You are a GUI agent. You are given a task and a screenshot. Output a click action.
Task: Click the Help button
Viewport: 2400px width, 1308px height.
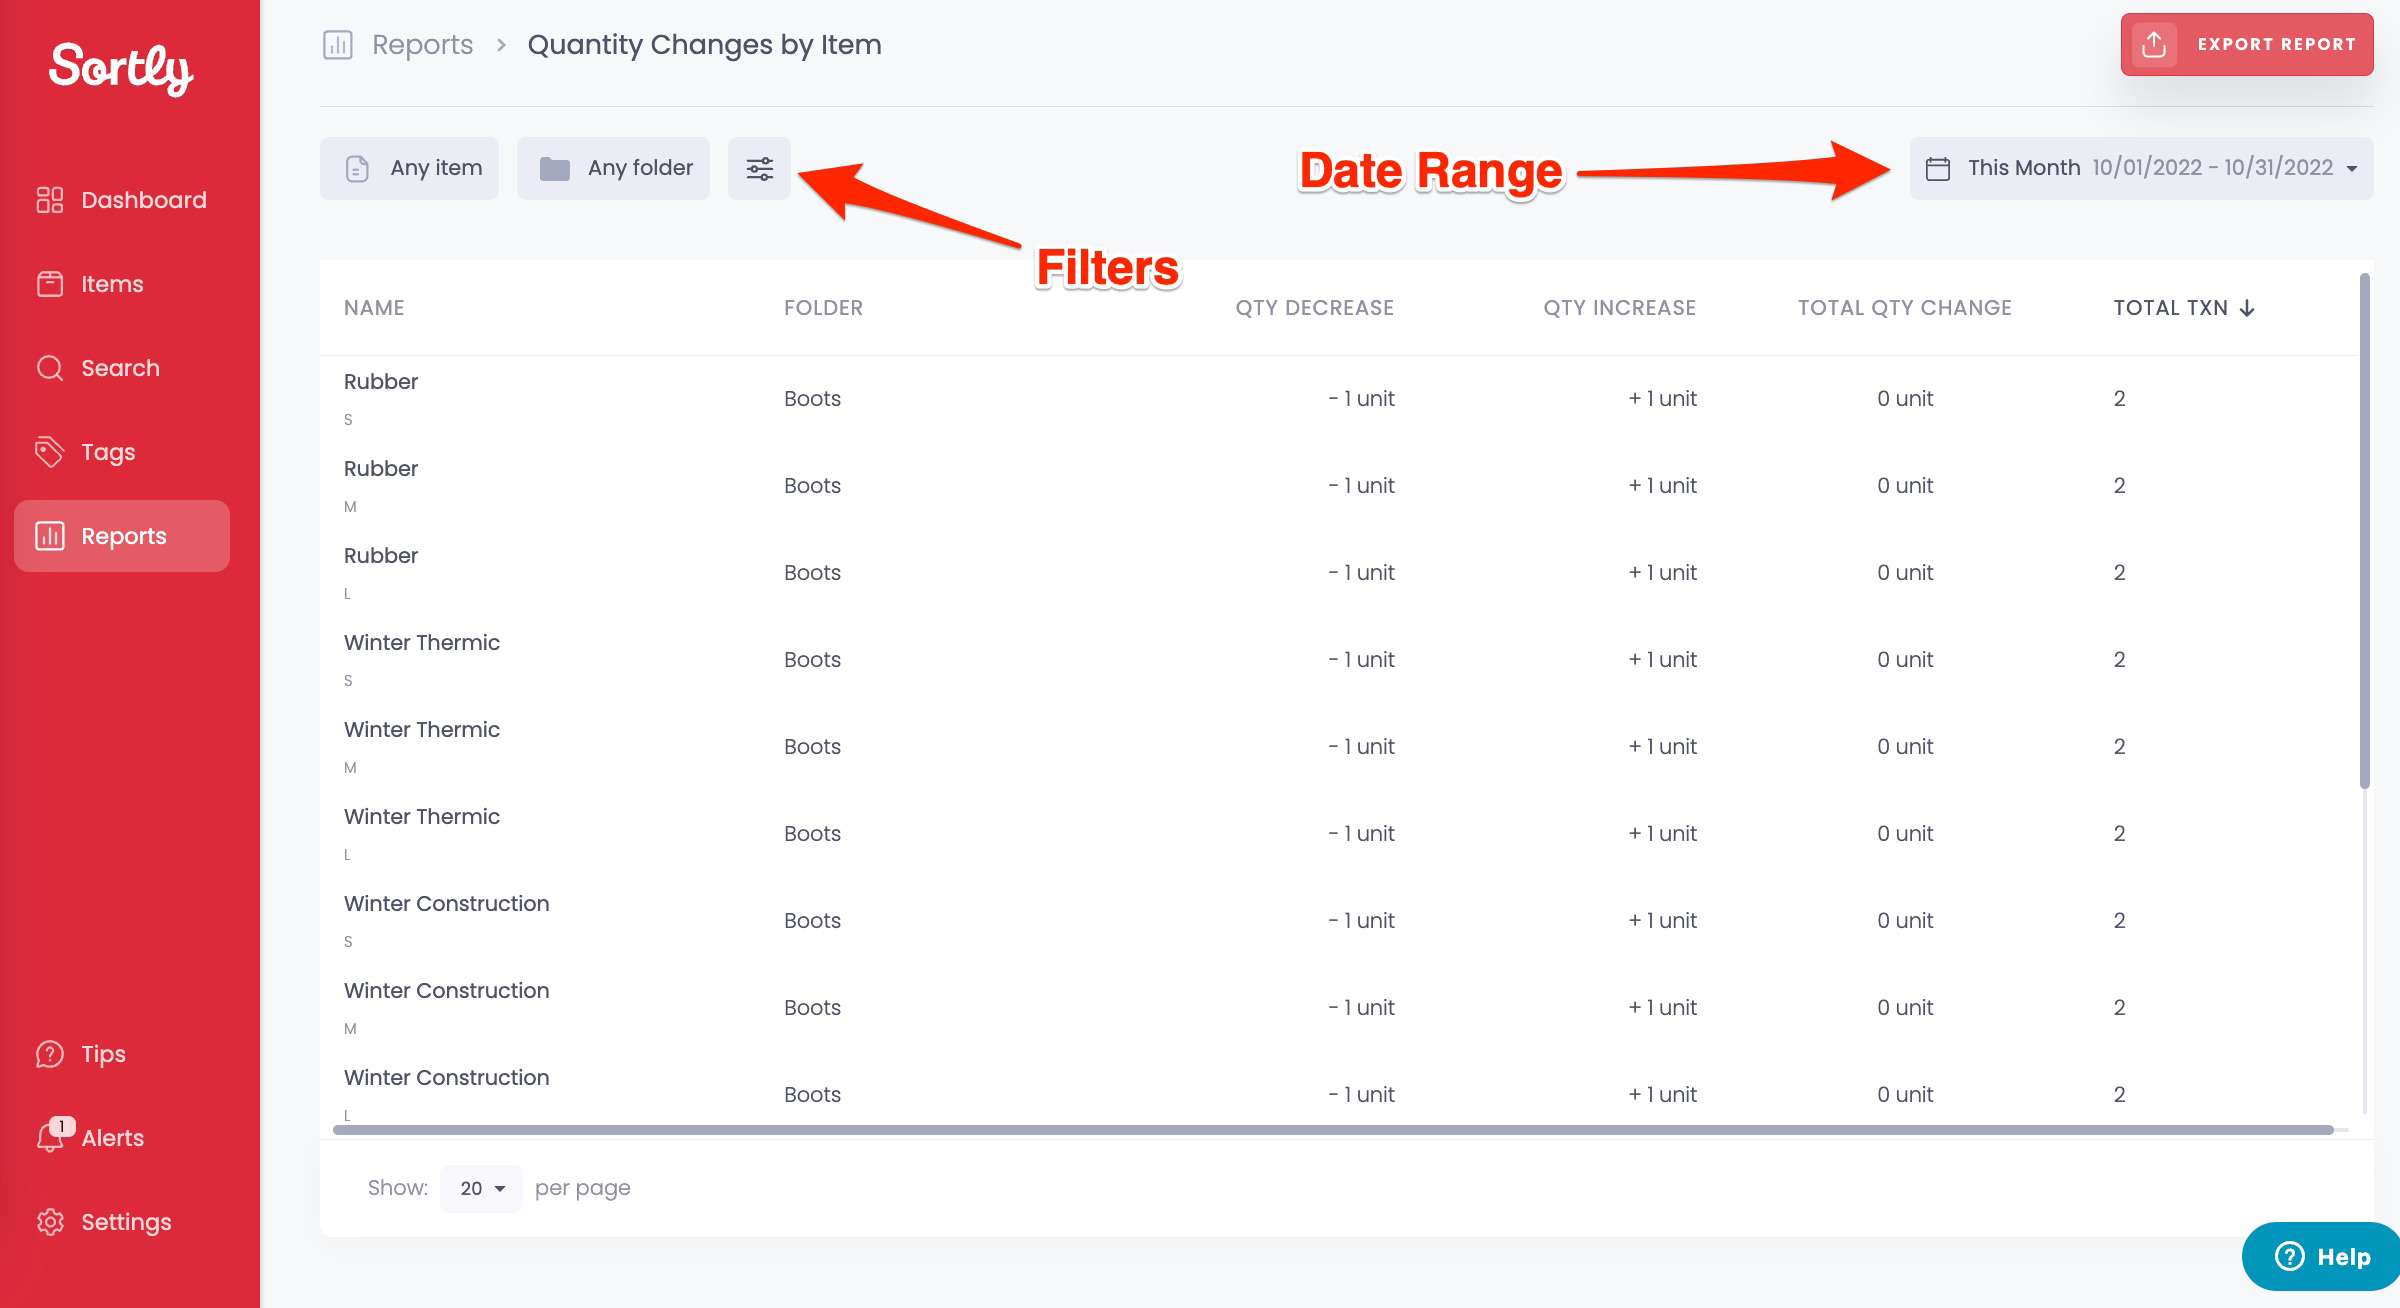point(2321,1256)
